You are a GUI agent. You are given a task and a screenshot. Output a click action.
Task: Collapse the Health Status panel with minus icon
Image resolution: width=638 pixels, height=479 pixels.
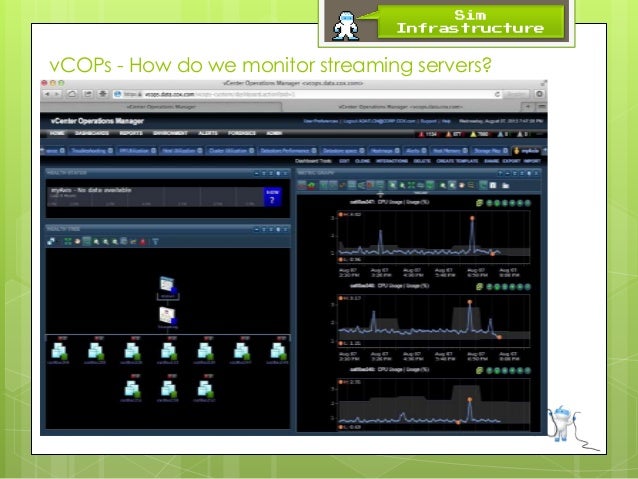pyautogui.click(x=256, y=173)
